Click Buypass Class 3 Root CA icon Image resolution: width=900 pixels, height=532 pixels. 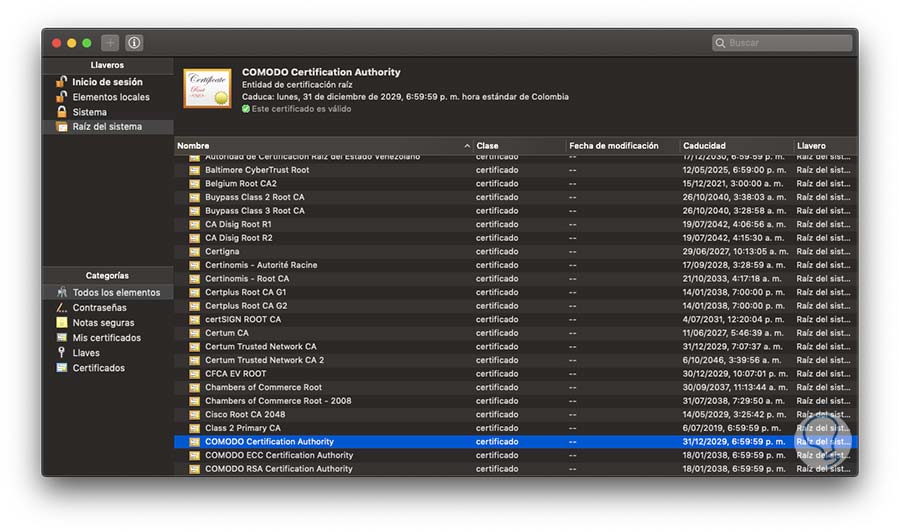(195, 211)
